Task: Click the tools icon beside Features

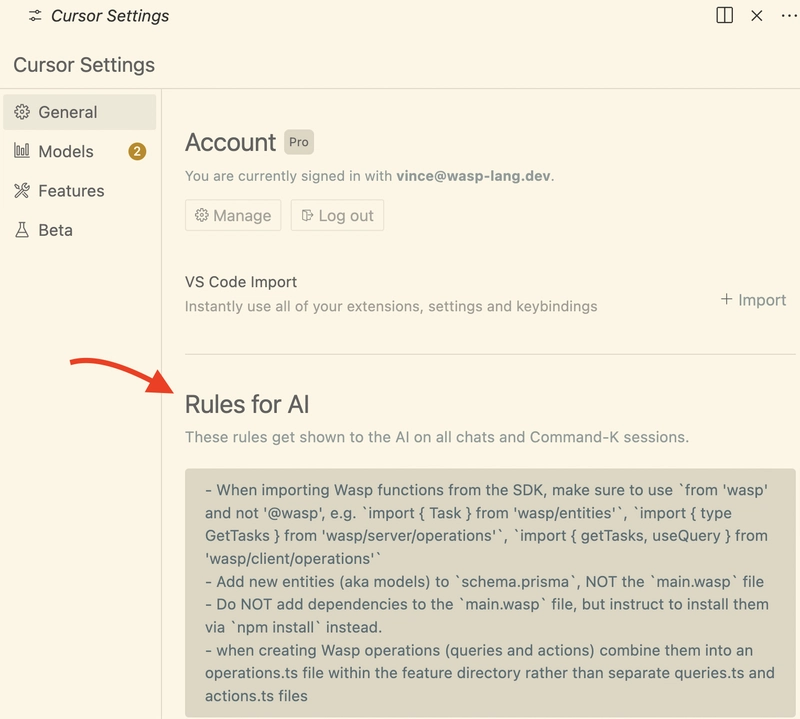Action: [x=22, y=190]
